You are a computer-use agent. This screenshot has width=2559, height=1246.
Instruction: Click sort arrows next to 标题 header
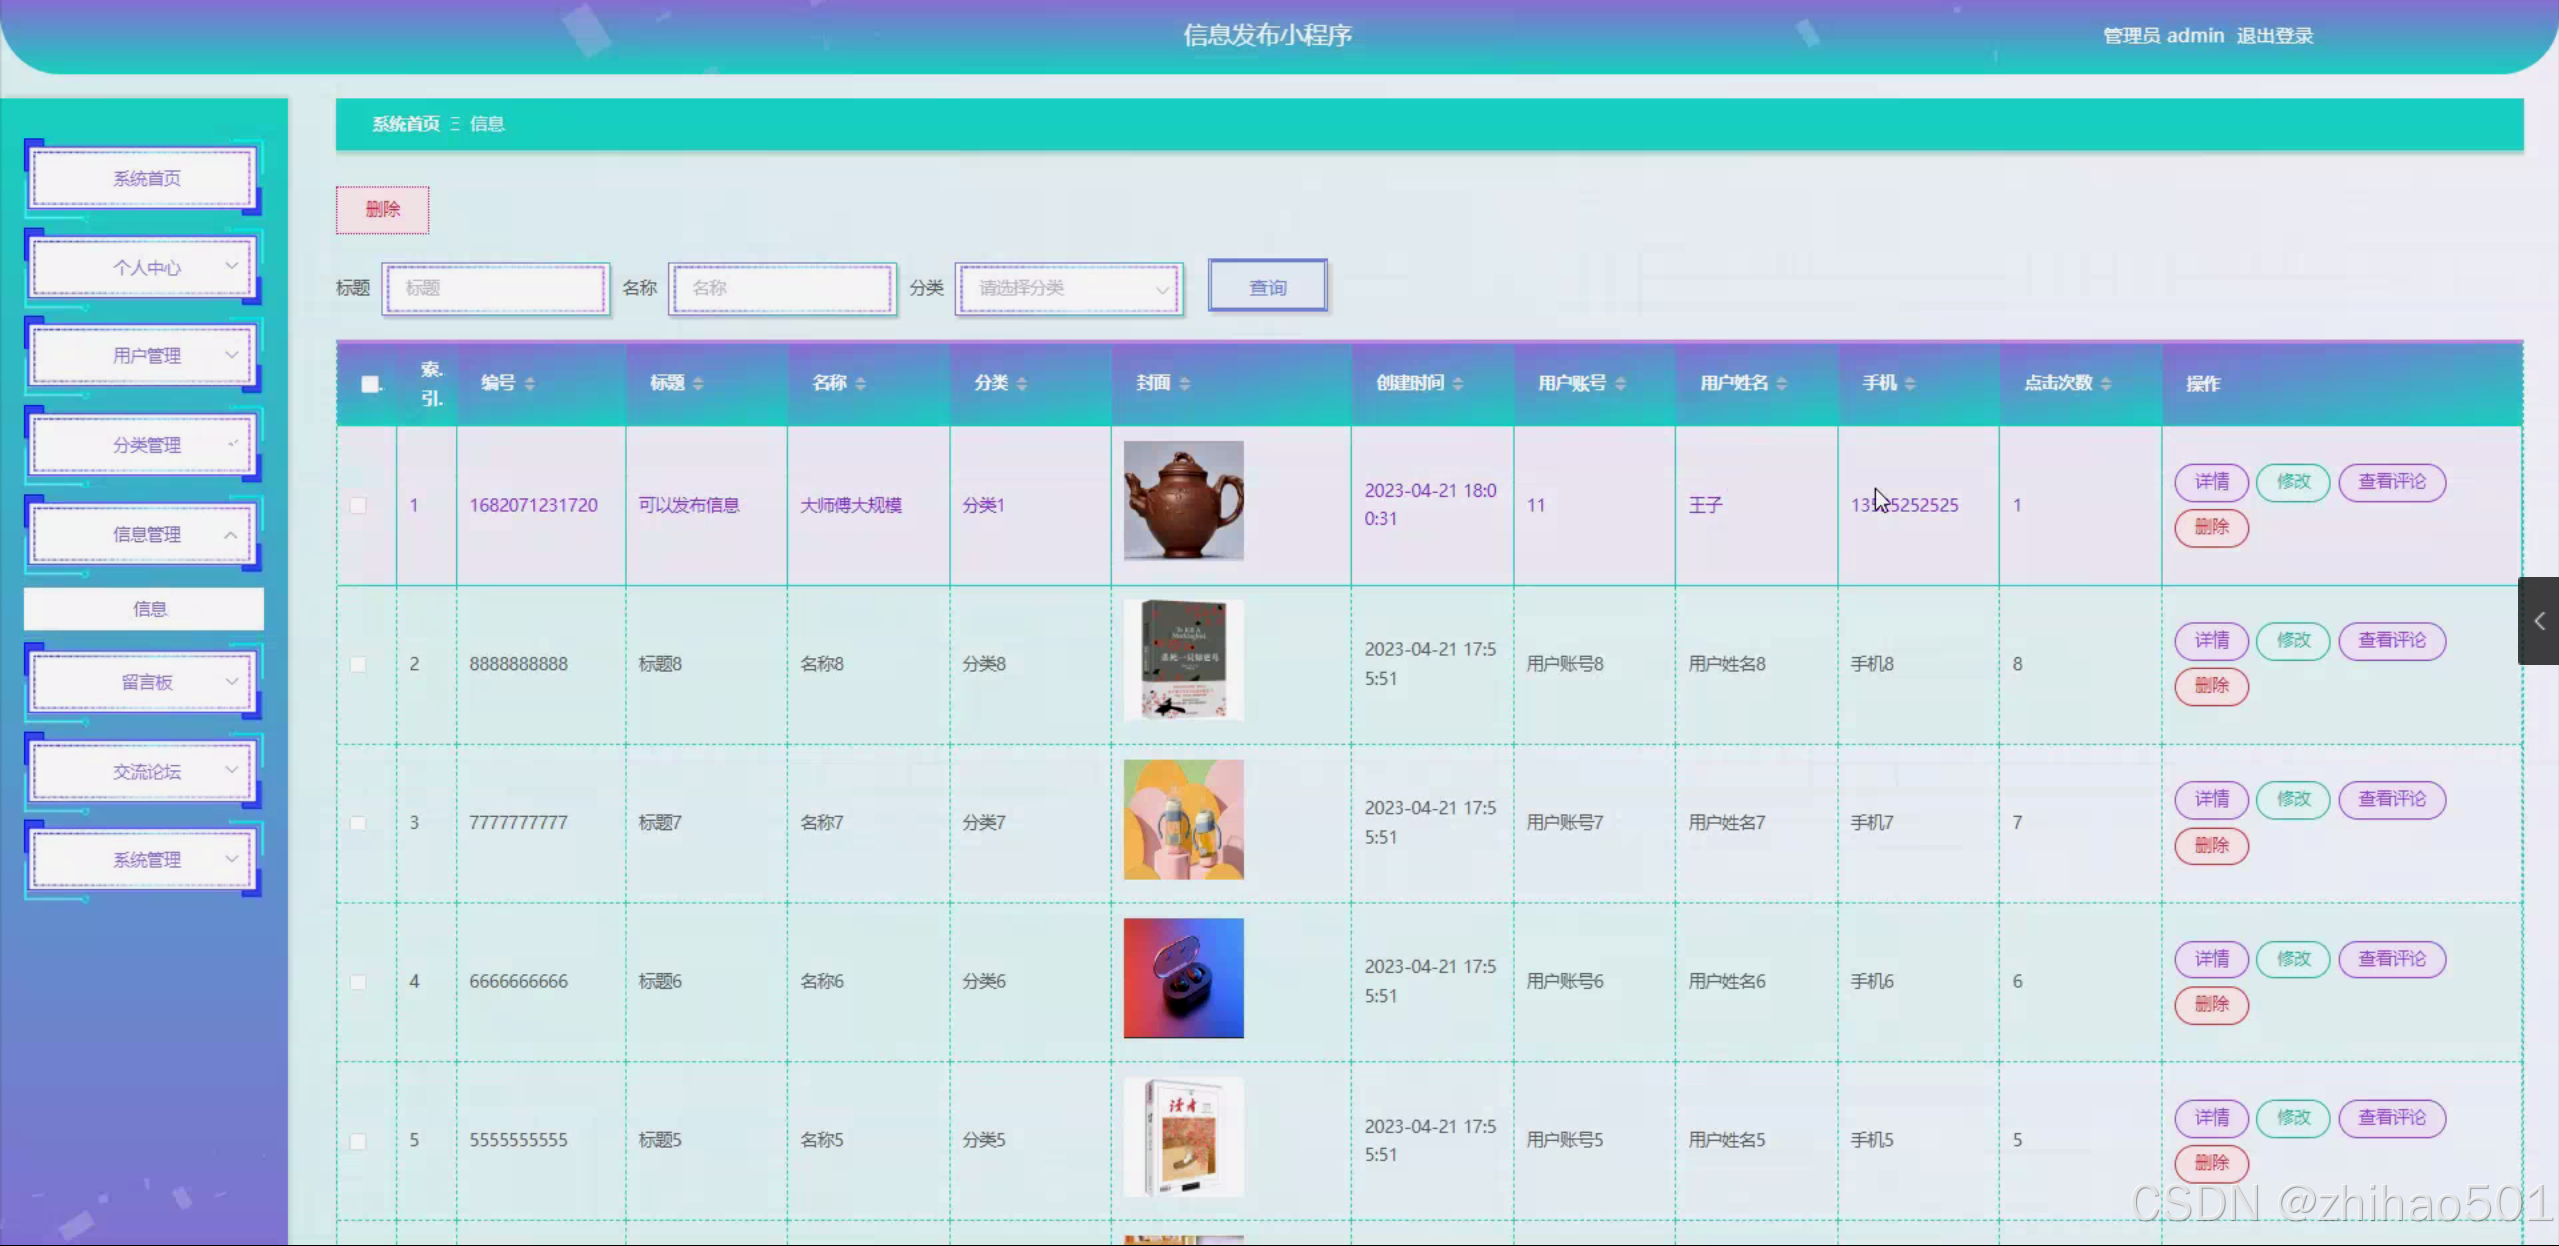[698, 384]
